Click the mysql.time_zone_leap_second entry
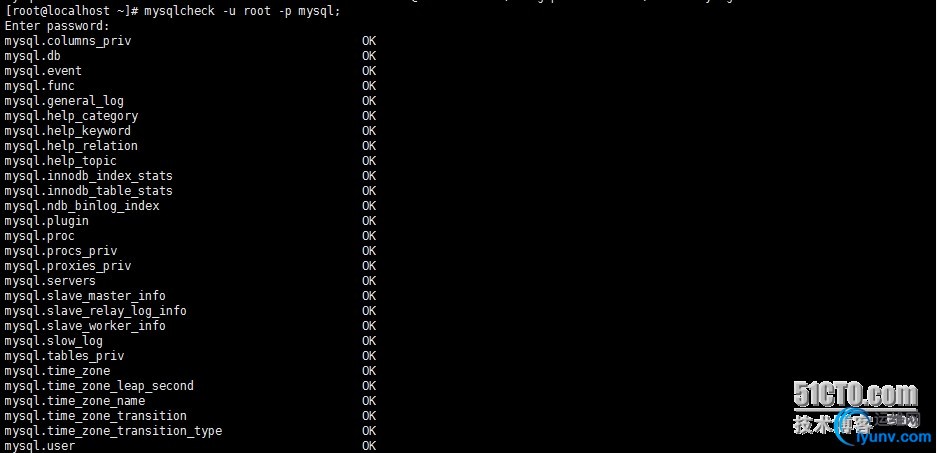The image size is (937, 453). [99, 385]
